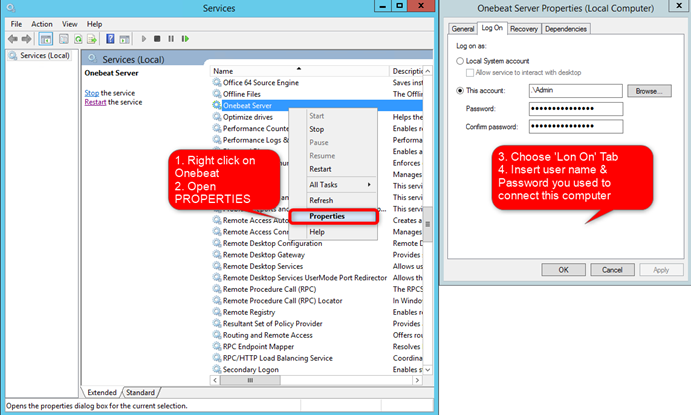Click the list's scroll-down arrow
The image size is (691, 415).
tap(427, 369)
